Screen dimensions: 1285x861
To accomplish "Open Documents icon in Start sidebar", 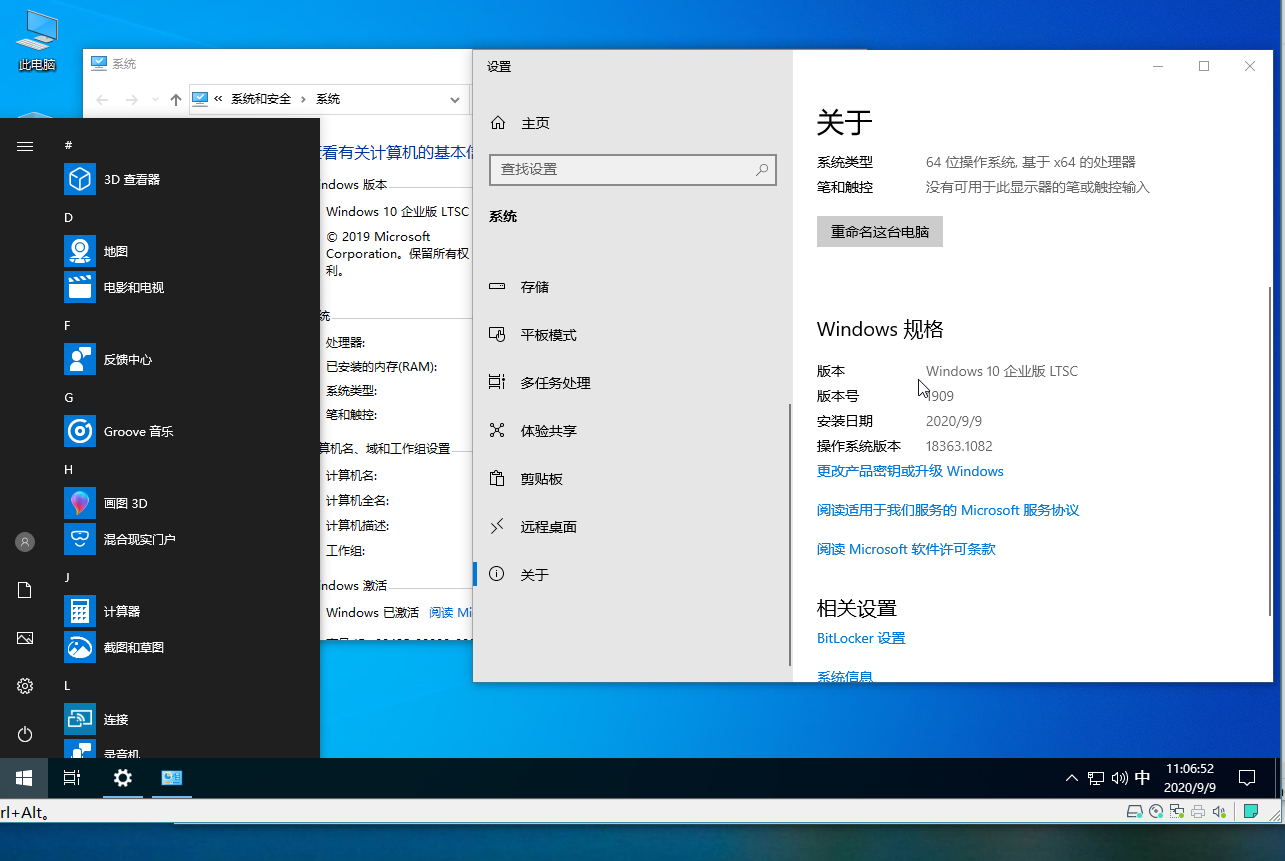I will 25,590.
